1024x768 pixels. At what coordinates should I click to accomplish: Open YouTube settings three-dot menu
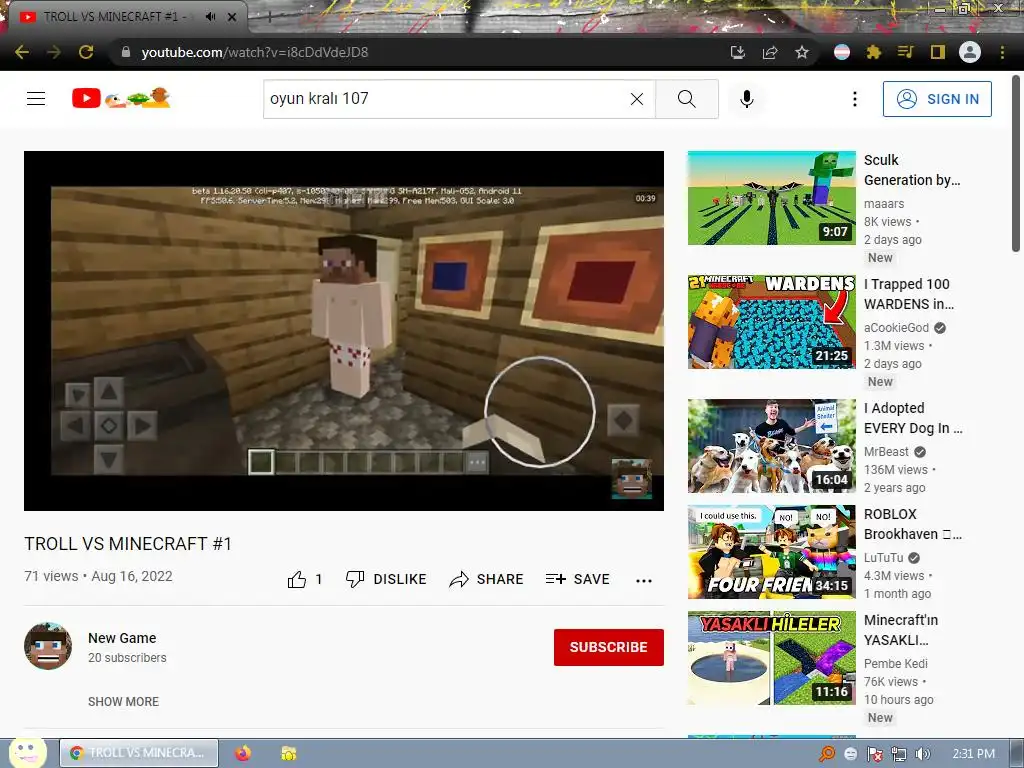(x=855, y=99)
